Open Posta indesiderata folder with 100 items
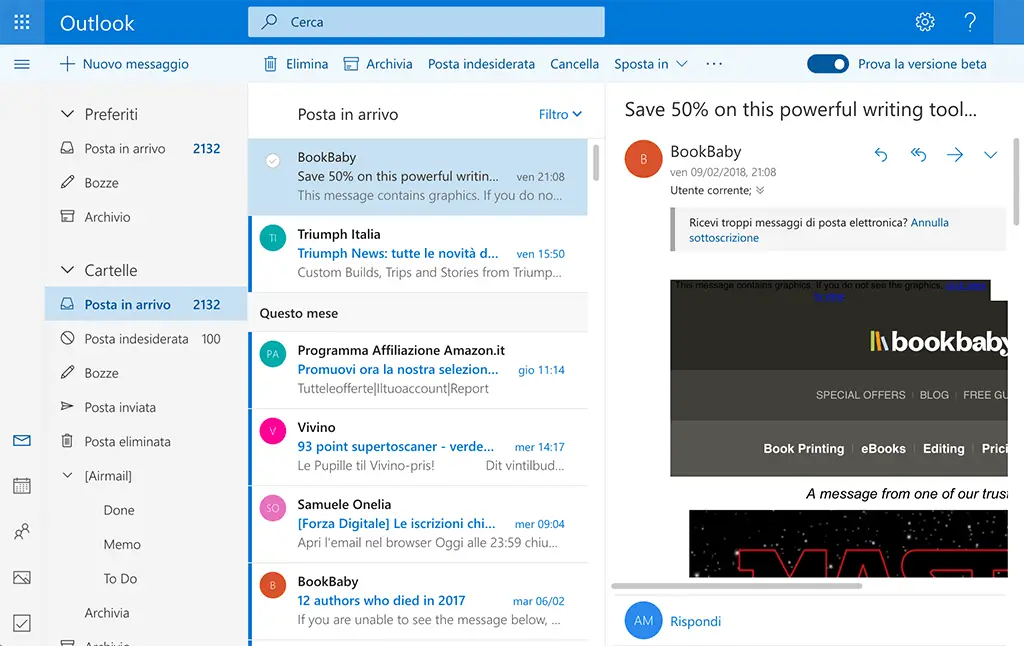This screenshot has height=646, width=1024. pyautogui.click(x=146, y=338)
